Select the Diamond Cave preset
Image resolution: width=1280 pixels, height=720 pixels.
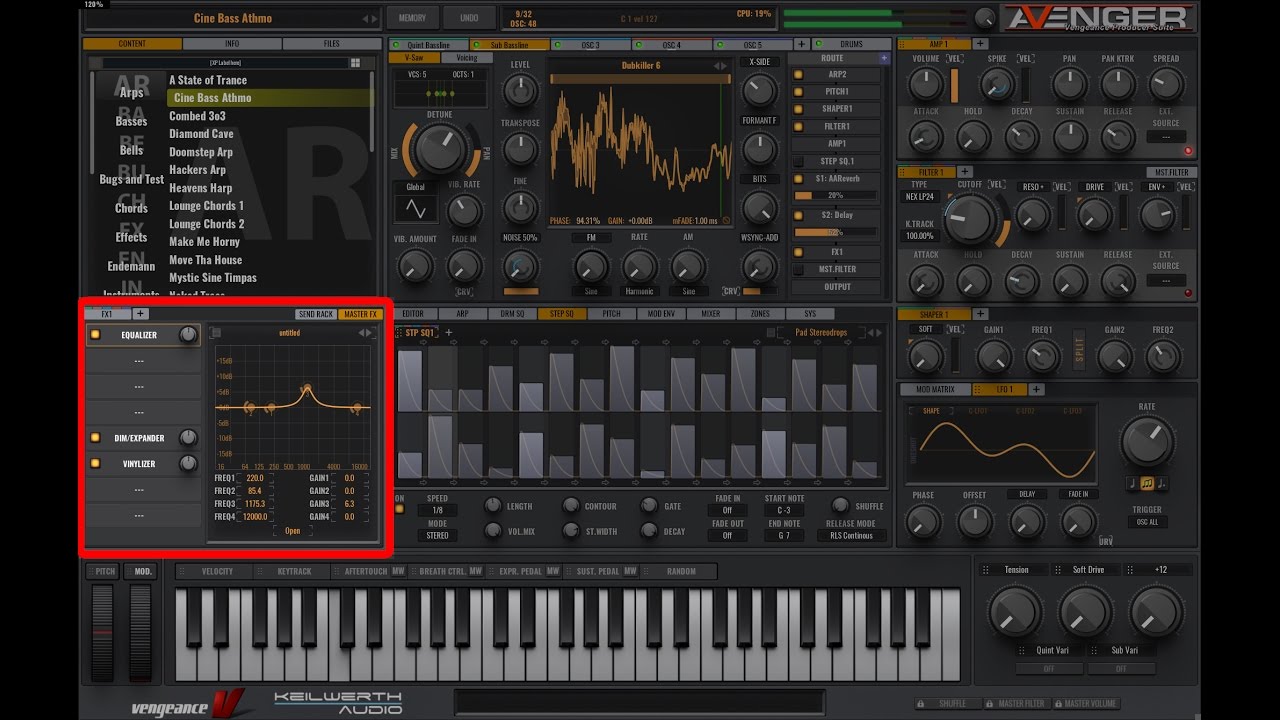tap(201, 134)
